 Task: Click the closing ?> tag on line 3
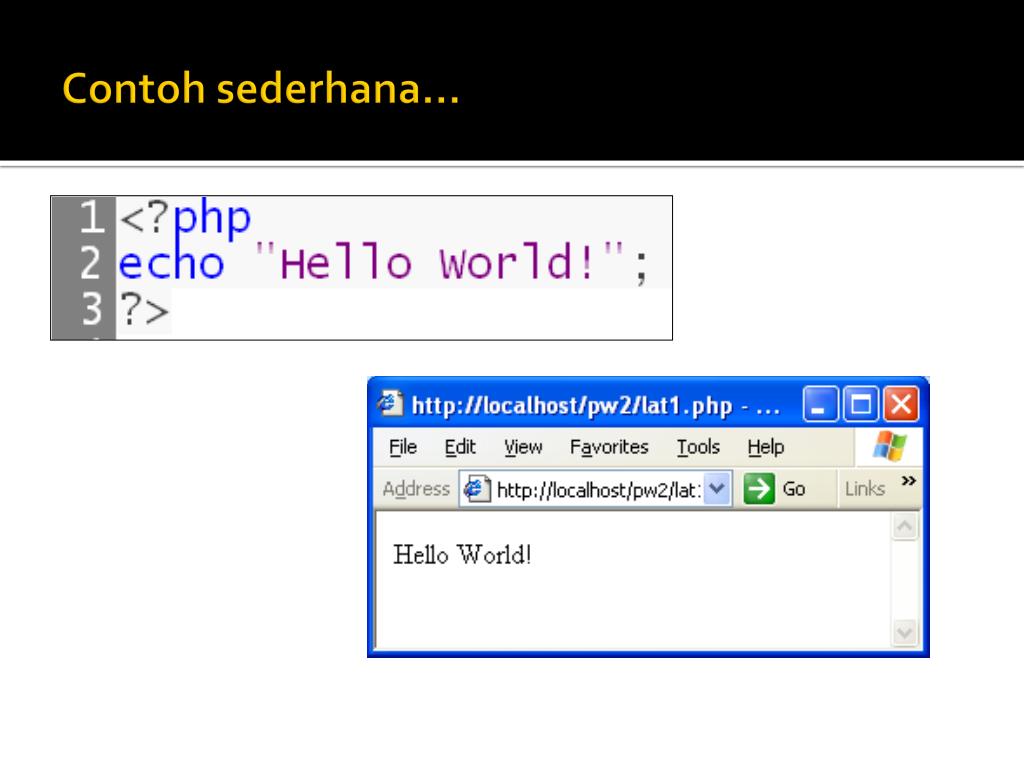(x=145, y=310)
